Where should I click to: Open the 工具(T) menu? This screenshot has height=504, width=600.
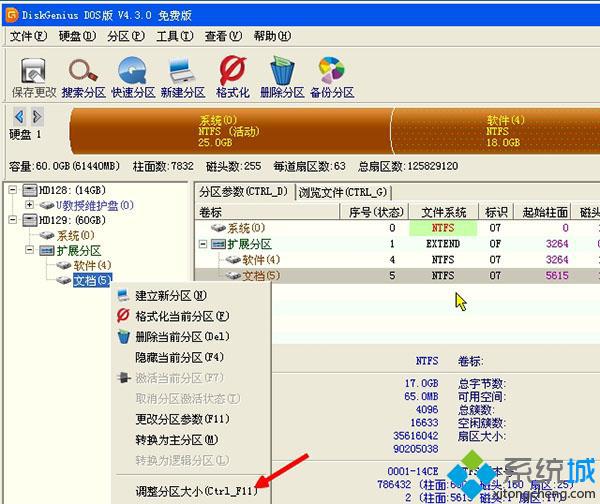pyautogui.click(x=175, y=36)
